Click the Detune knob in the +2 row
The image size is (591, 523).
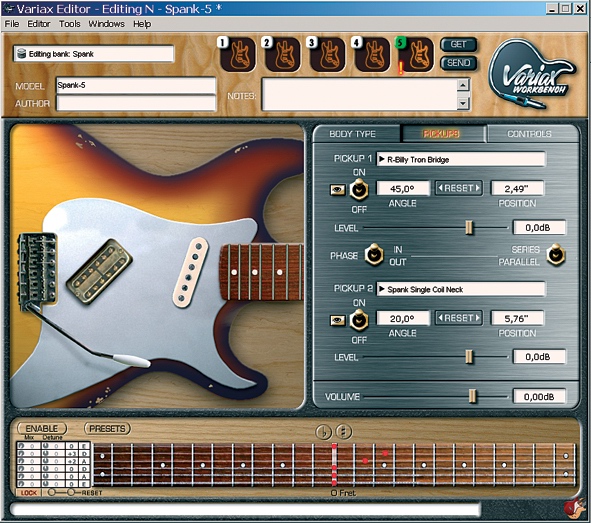pos(46,461)
